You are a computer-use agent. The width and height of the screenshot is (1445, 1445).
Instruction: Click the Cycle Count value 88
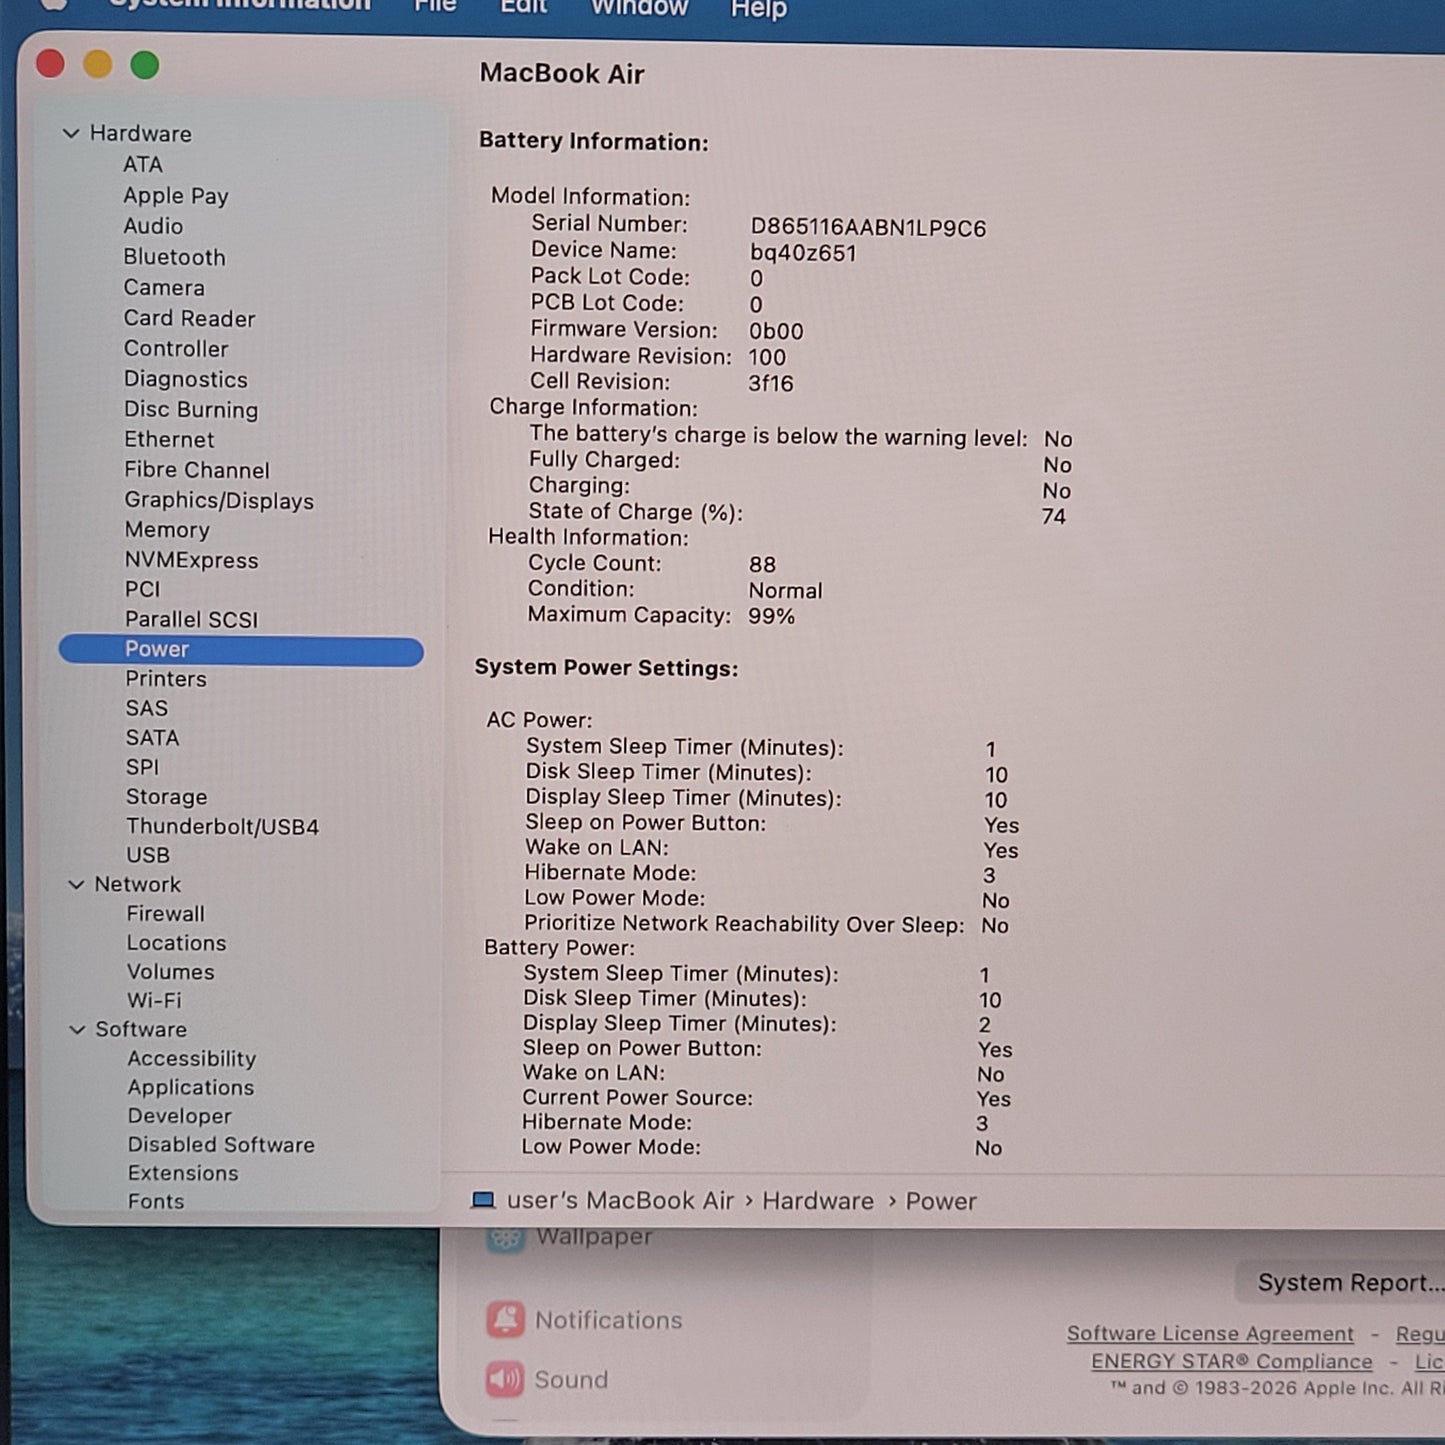click(762, 565)
